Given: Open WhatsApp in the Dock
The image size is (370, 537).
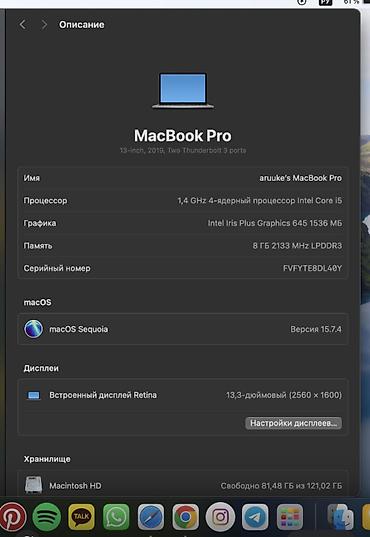Looking at the screenshot, I should pos(116,516).
